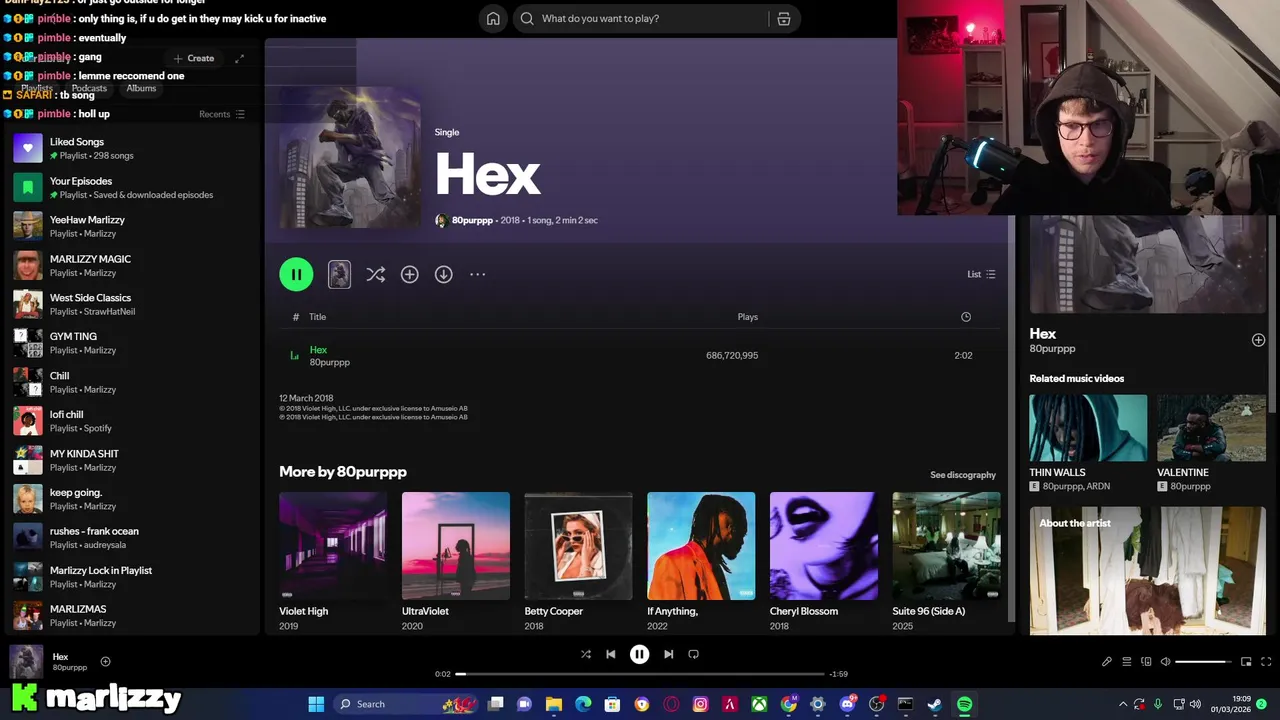The image size is (1280, 720).
Task: Select the Podcasts filter chip
Action: 89,88
